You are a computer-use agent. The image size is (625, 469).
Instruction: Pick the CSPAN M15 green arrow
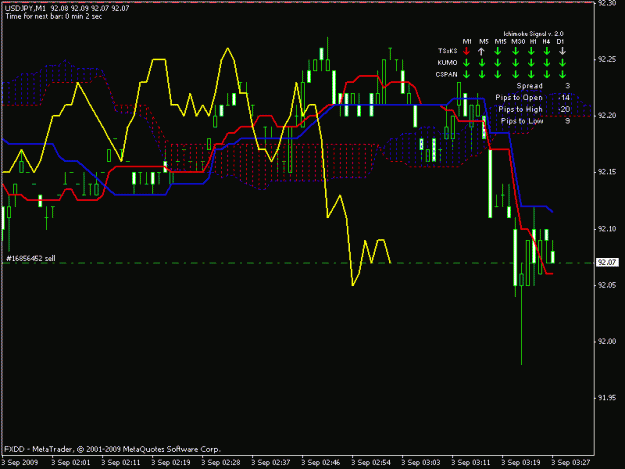(497, 75)
